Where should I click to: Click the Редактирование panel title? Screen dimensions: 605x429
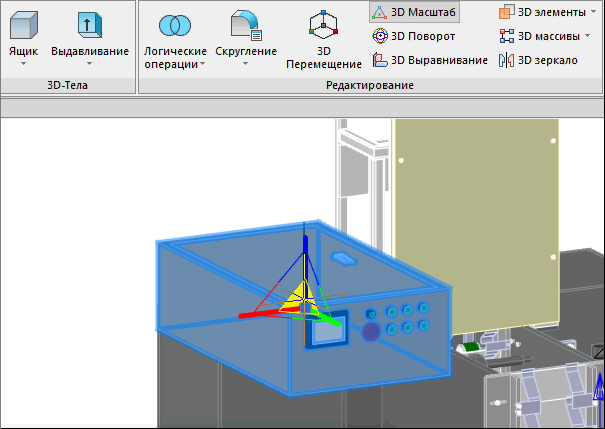(x=370, y=85)
